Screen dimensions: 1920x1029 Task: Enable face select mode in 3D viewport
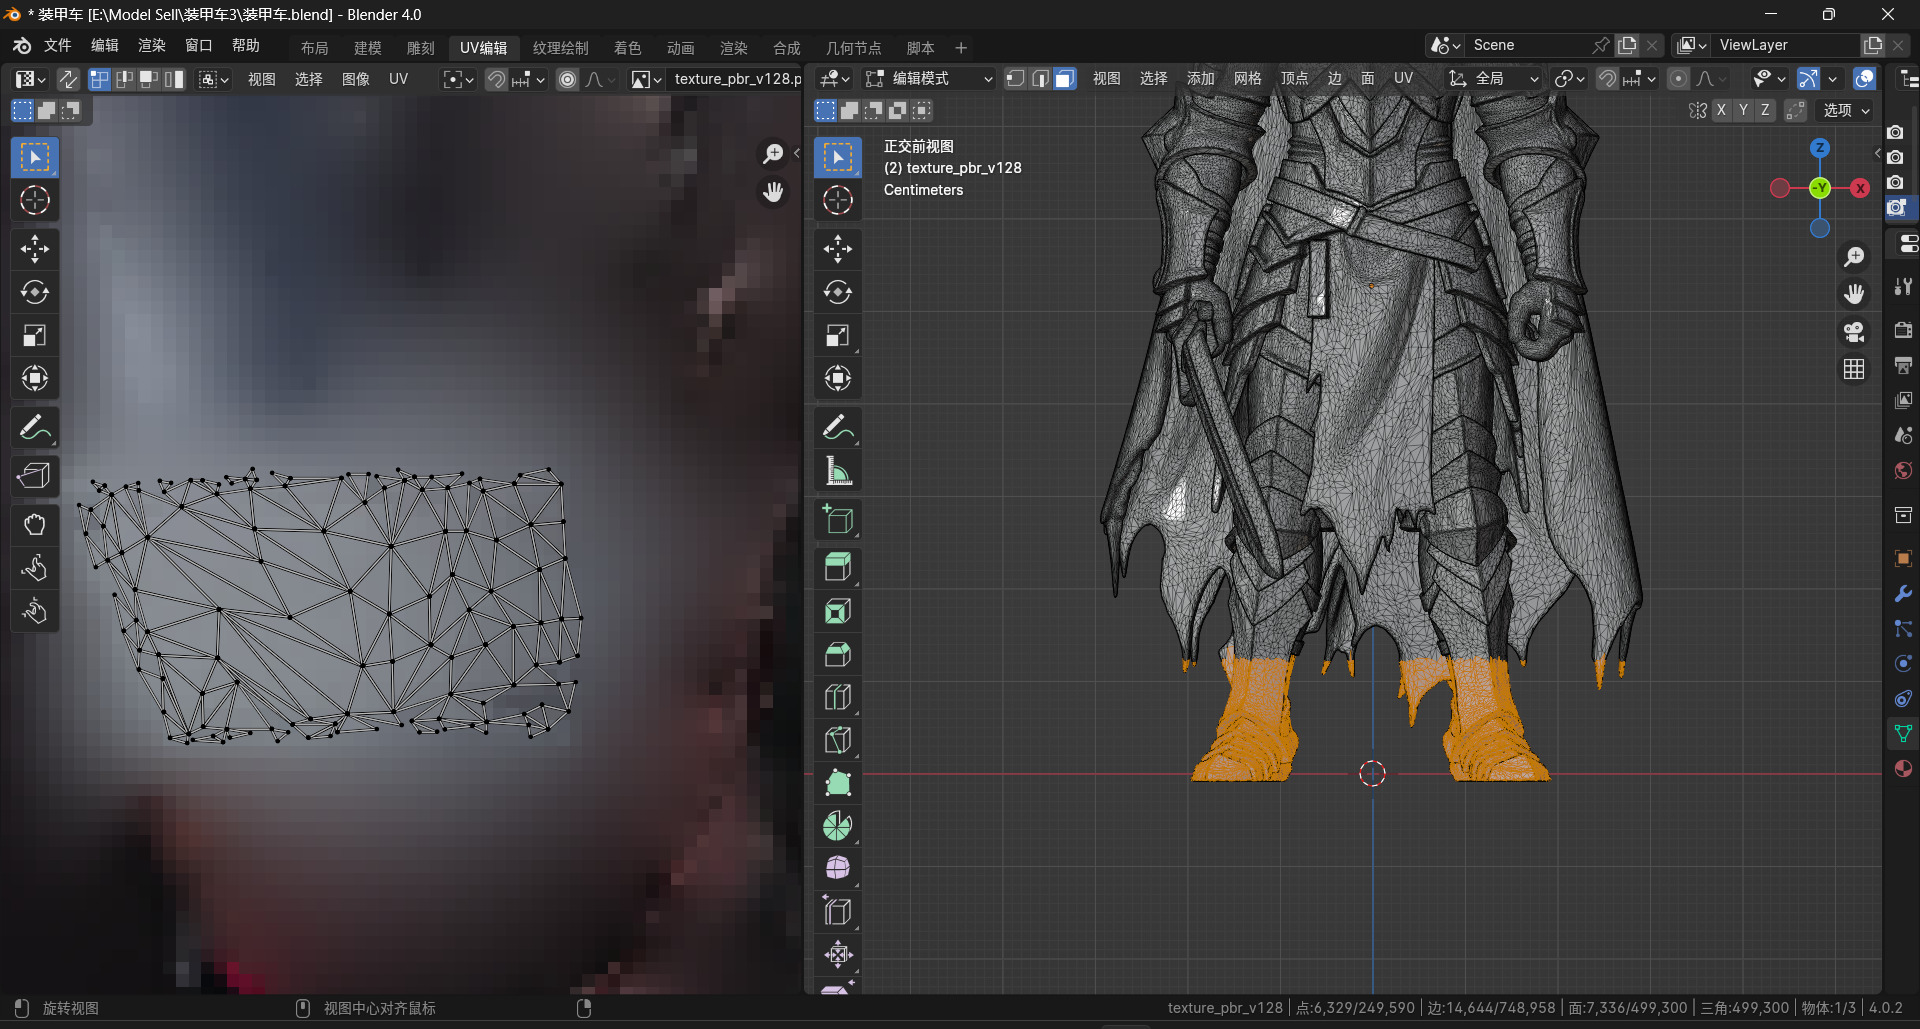[1065, 78]
